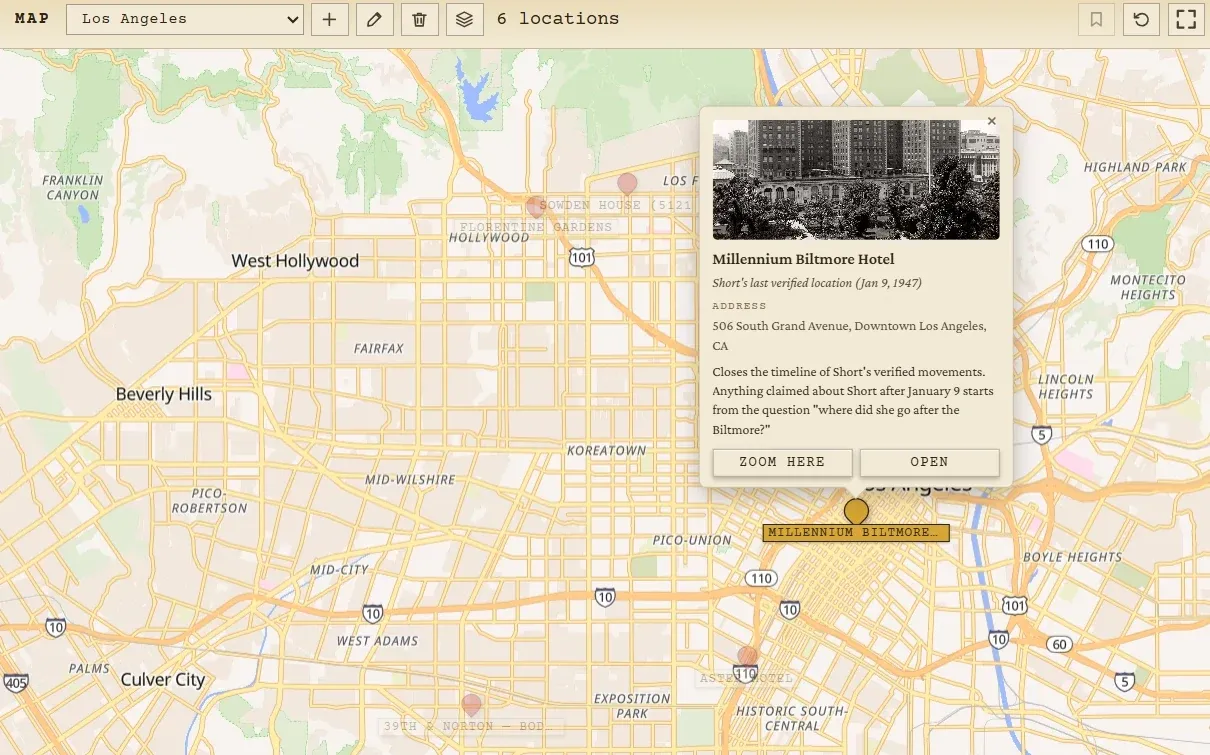Click the trash delete icon
1210x755 pixels.
tap(420, 19)
